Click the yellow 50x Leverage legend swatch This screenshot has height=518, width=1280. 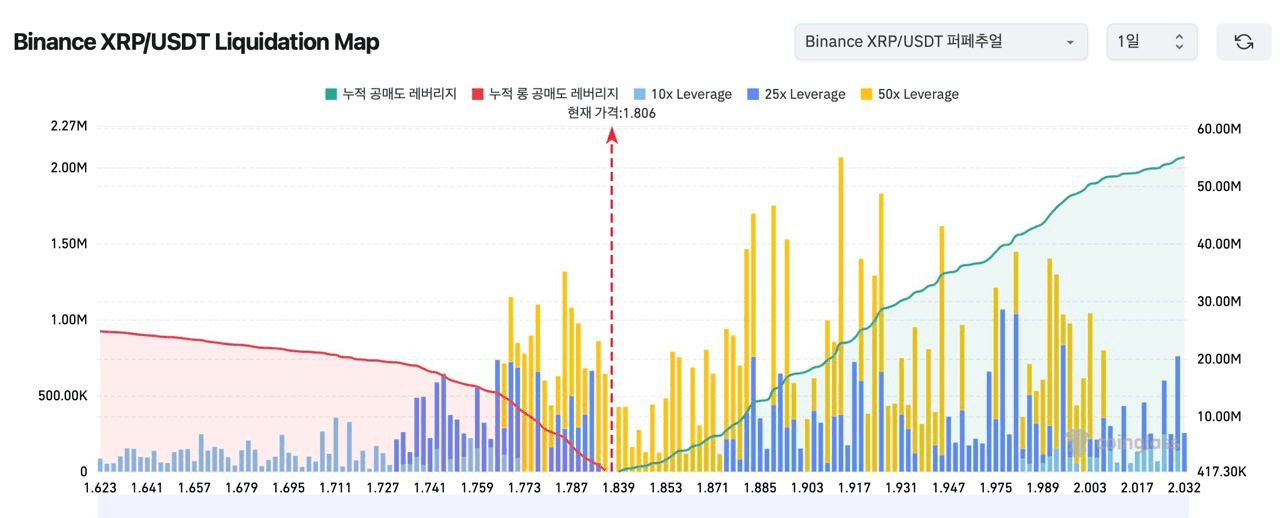(x=866, y=94)
